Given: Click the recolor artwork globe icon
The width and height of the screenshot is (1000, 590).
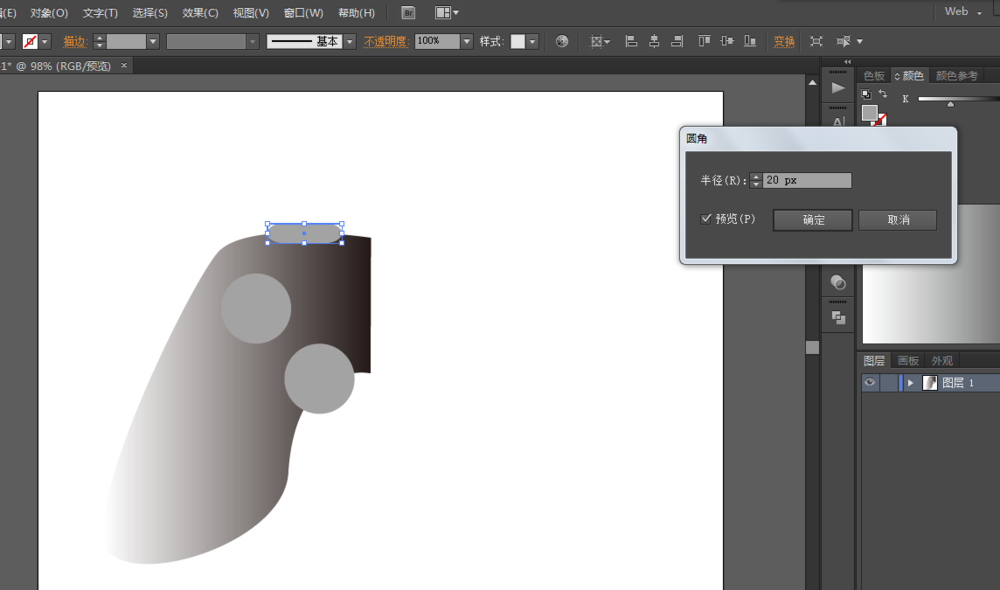Looking at the screenshot, I should pos(562,41).
